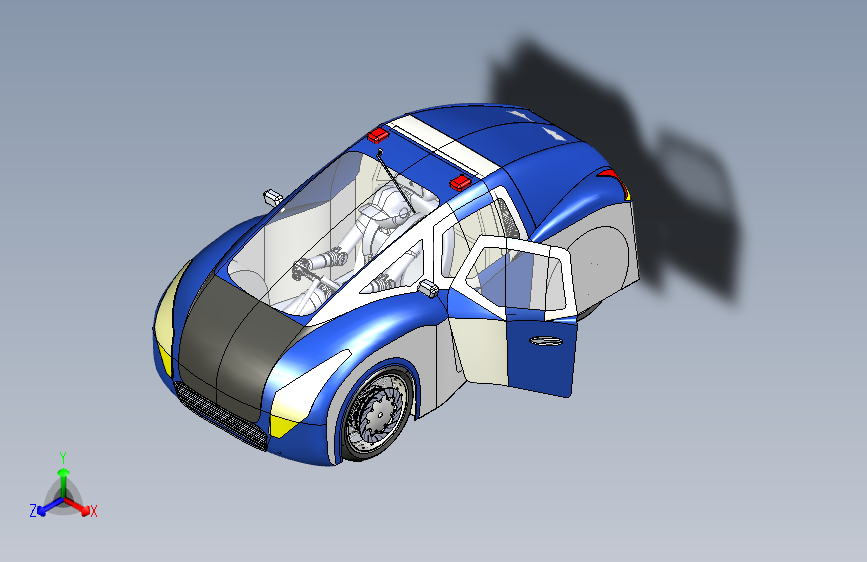Select the front grille mesh

pos(220,416)
